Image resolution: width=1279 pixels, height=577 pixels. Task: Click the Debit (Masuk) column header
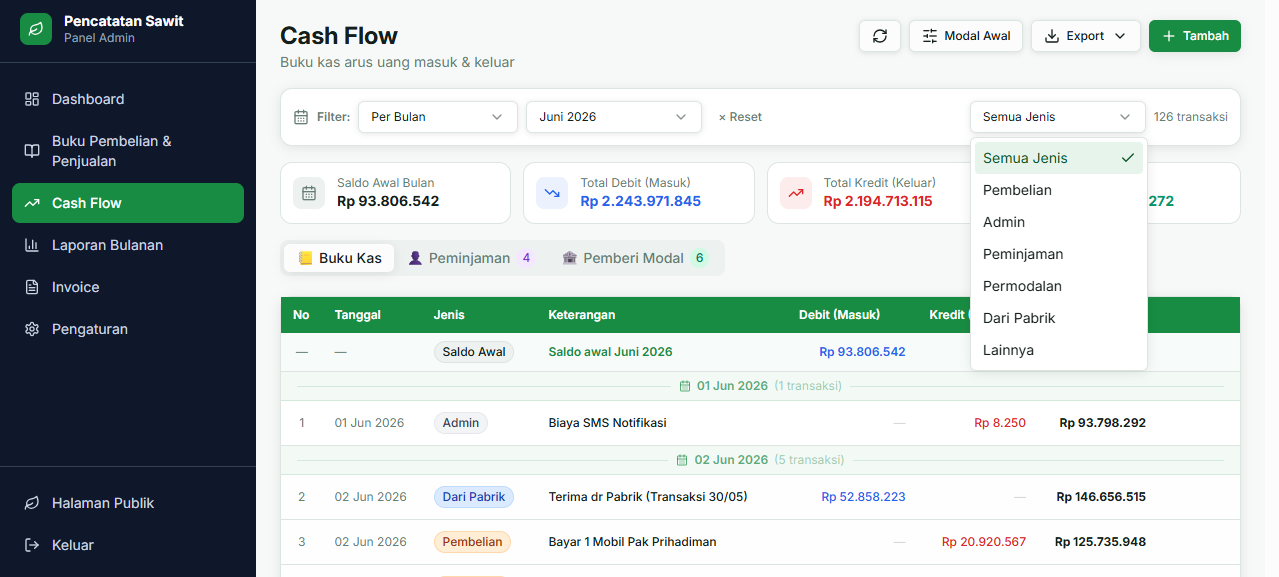[x=840, y=315]
